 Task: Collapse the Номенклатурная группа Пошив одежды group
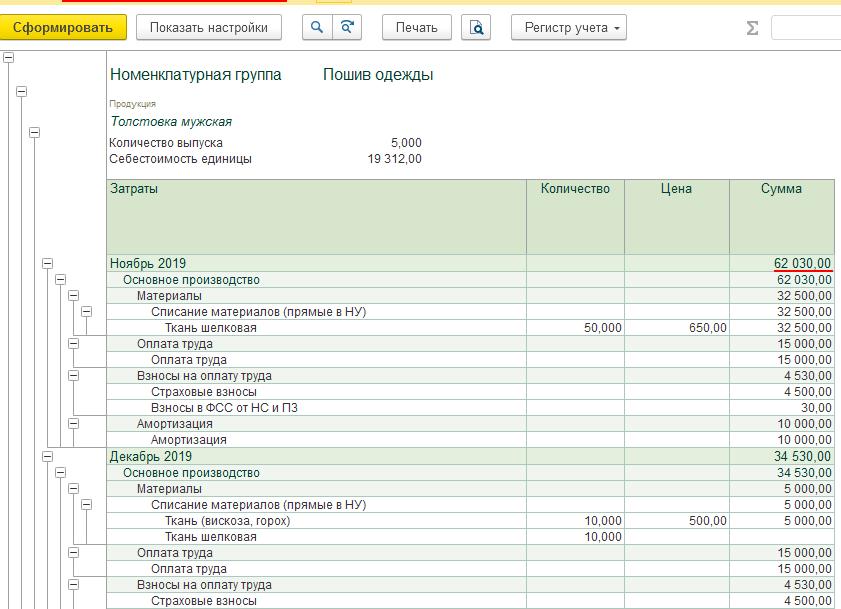tap(21, 91)
